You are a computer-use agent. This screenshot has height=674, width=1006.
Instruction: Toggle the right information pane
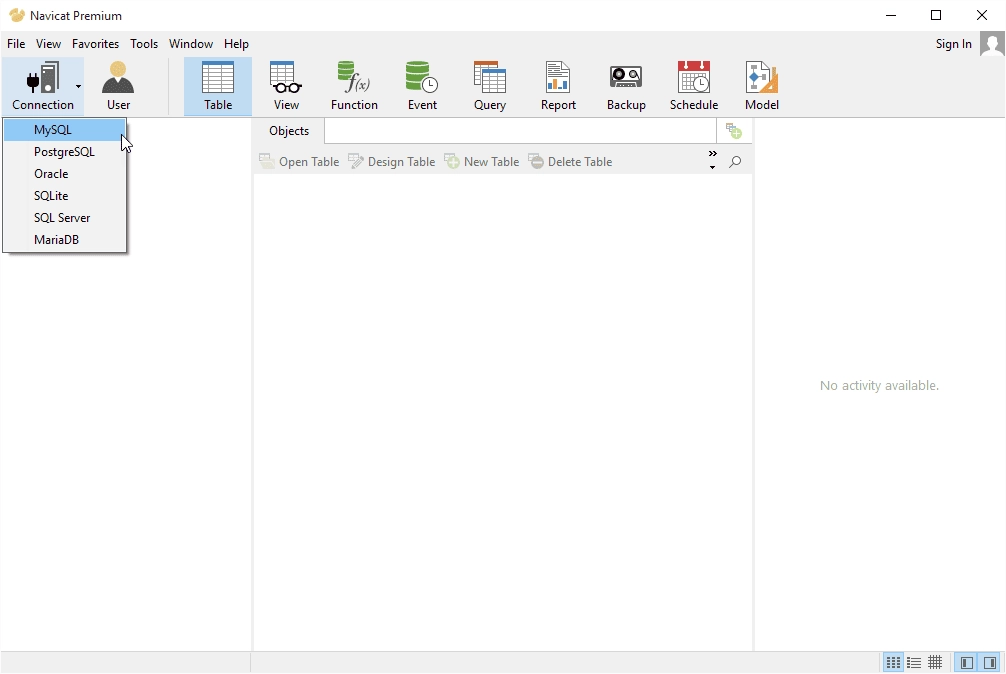click(x=991, y=662)
